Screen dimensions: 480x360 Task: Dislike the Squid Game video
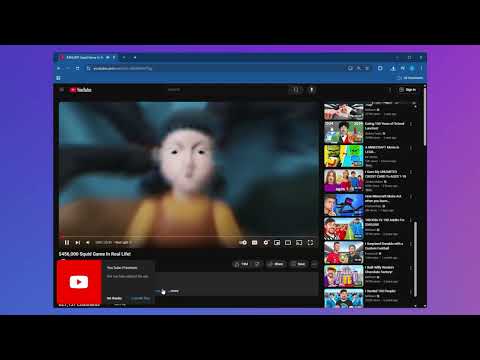257,264
